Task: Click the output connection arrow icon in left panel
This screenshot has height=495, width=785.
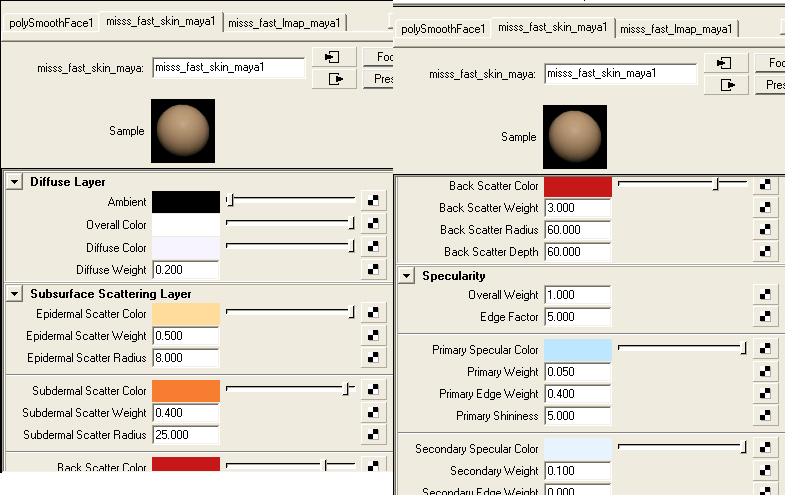Action: click(x=333, y=79)
